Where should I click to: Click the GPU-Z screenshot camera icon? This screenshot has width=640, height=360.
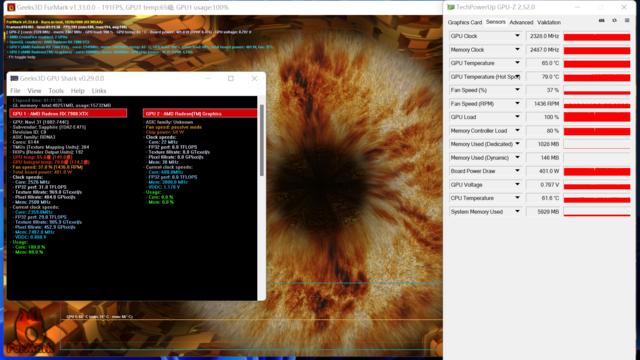pyautogui.click(x=602, y=20)
